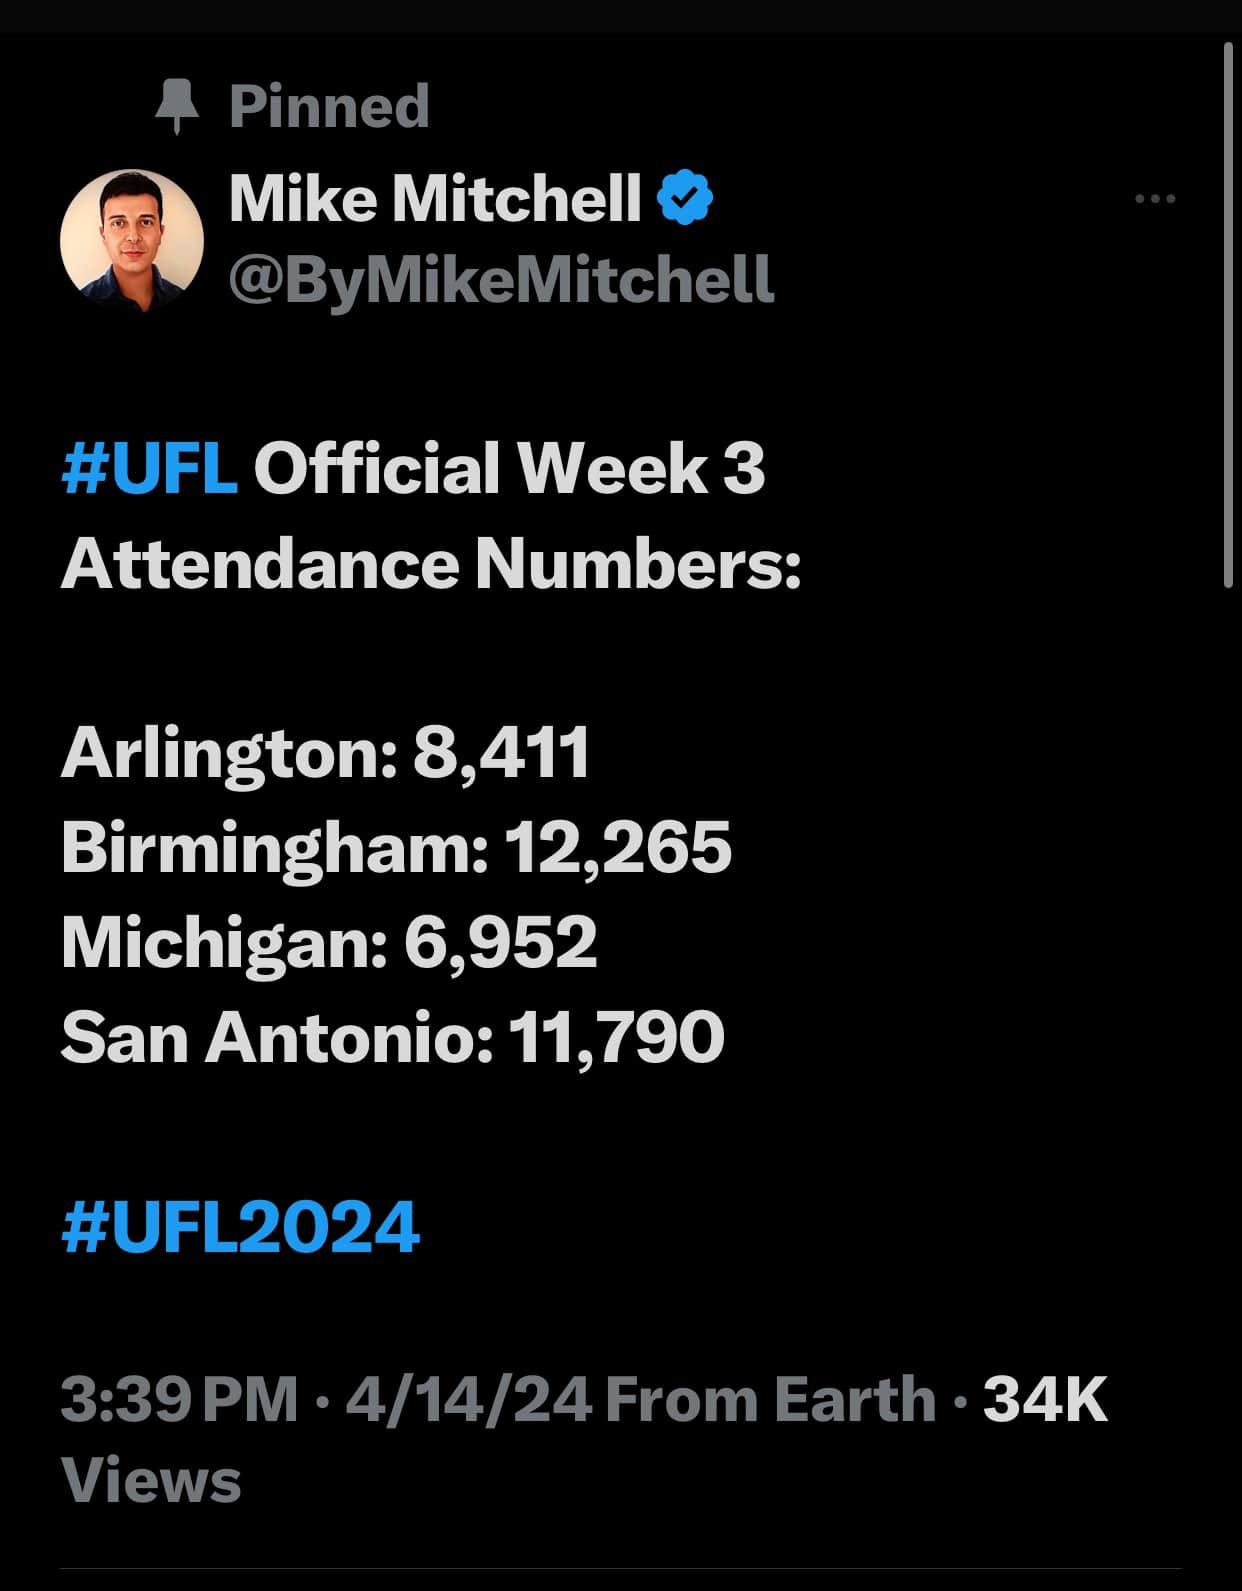
Task: Click the "From Earth" location text
Action: (770, 1398)
